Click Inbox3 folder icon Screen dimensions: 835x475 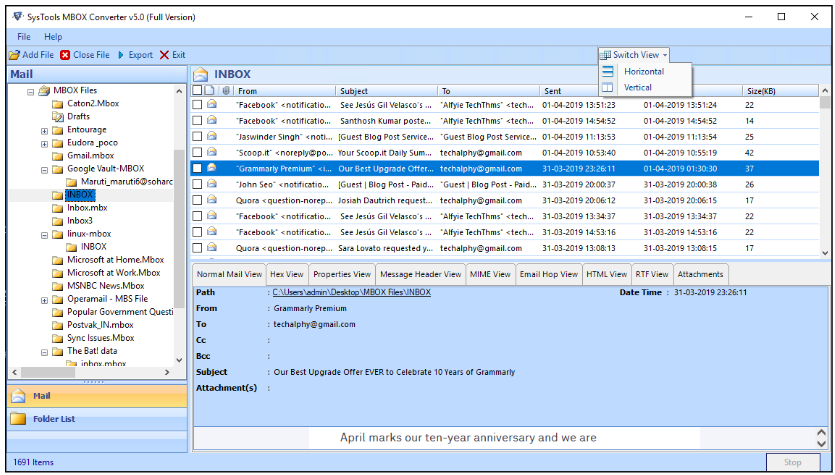[58, 221]
